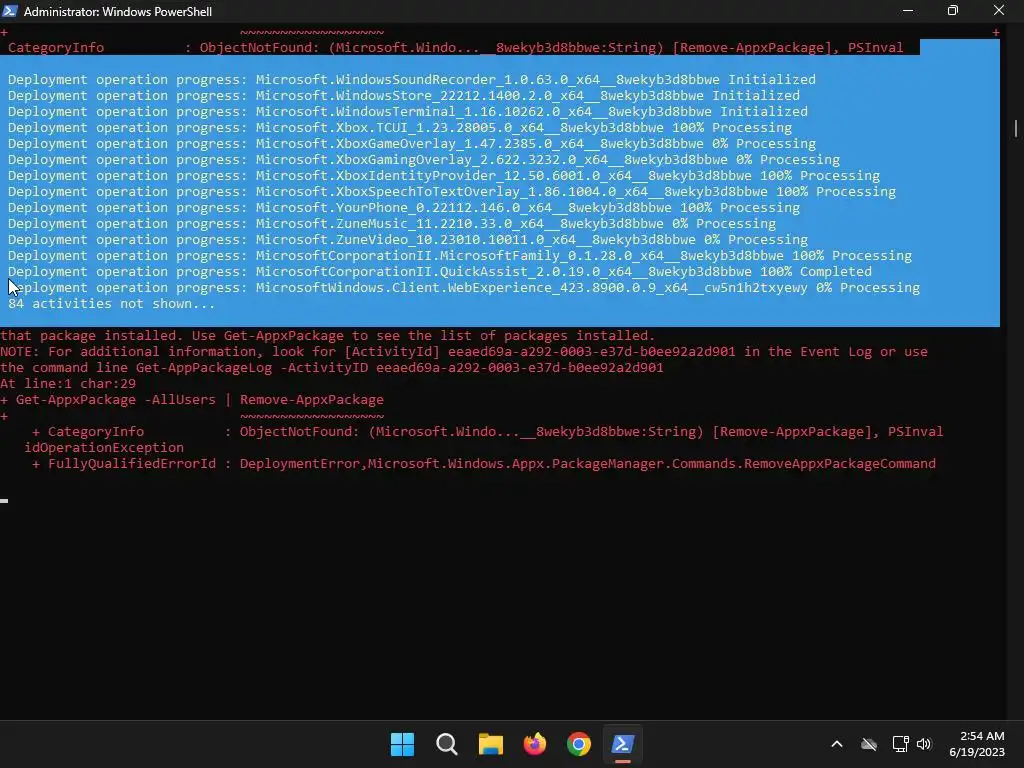Click the 'NOTE: For additional information' line
This screenshot has width=1024, height=768.
tap(464, 351)
